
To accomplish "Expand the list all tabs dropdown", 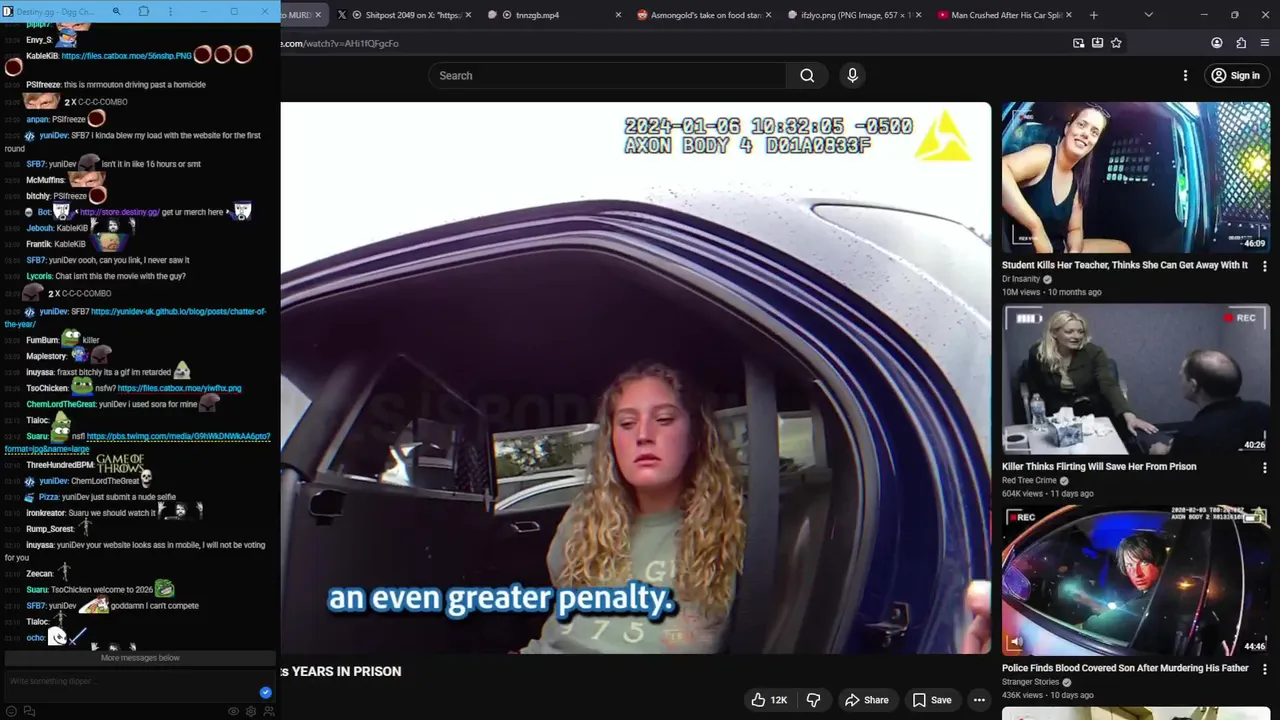I will pyautogui.click(x=1148, y=15).
